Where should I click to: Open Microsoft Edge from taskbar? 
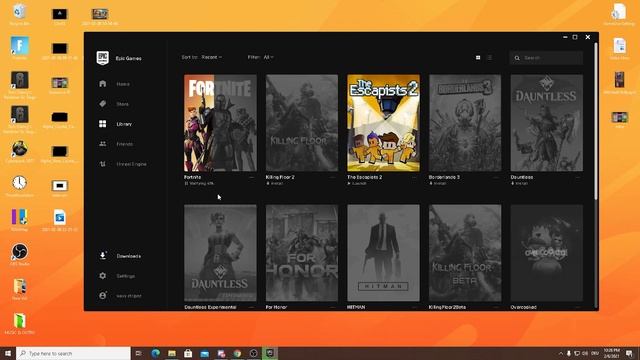(156, 353)
